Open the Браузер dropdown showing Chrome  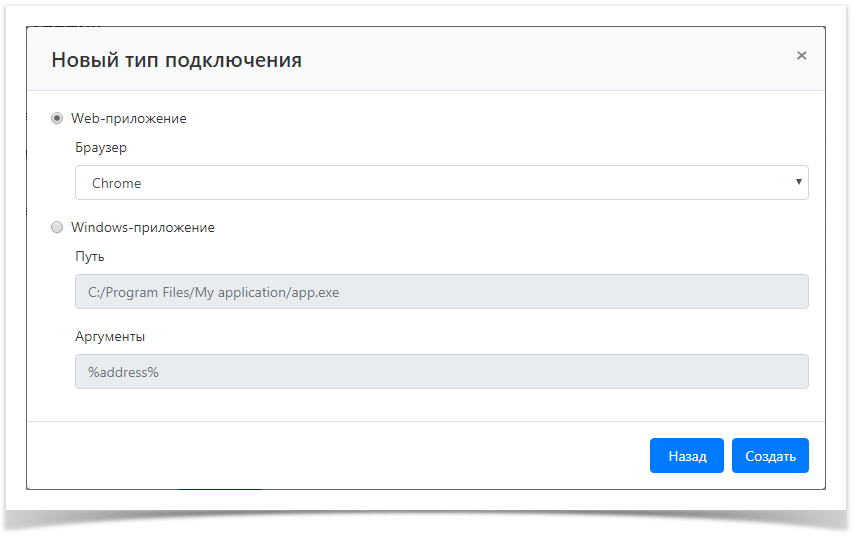440,183
